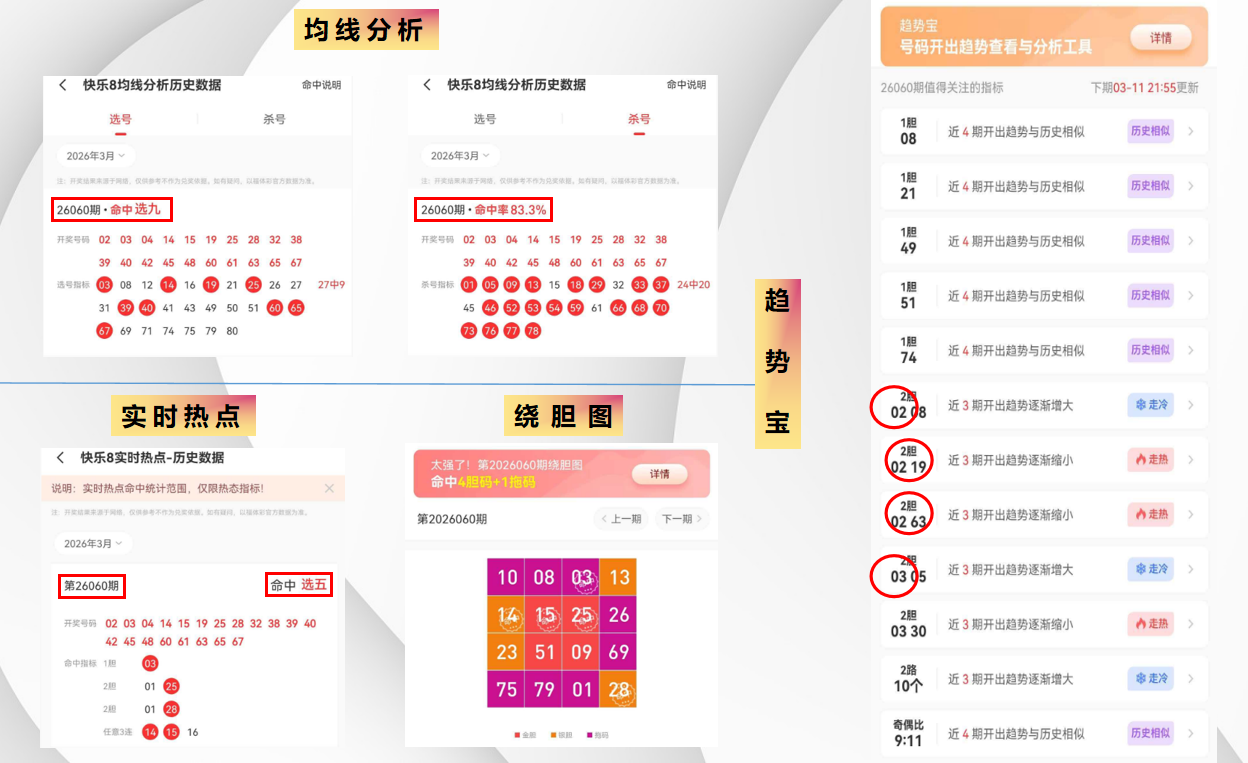Tap 详情 on the 绕胆图 banner
1248x763 pixels.
coord(660,473)
